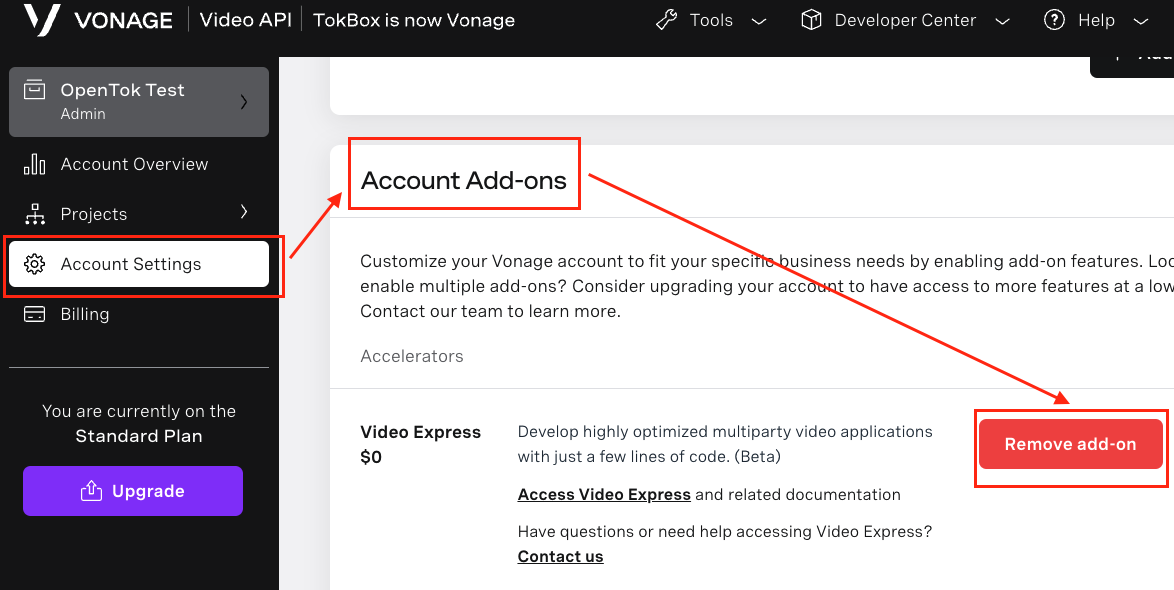Click the Billing credit card icon
Image resolution: width=1174 pixels, height=590 pixels.
coord(35,314)
